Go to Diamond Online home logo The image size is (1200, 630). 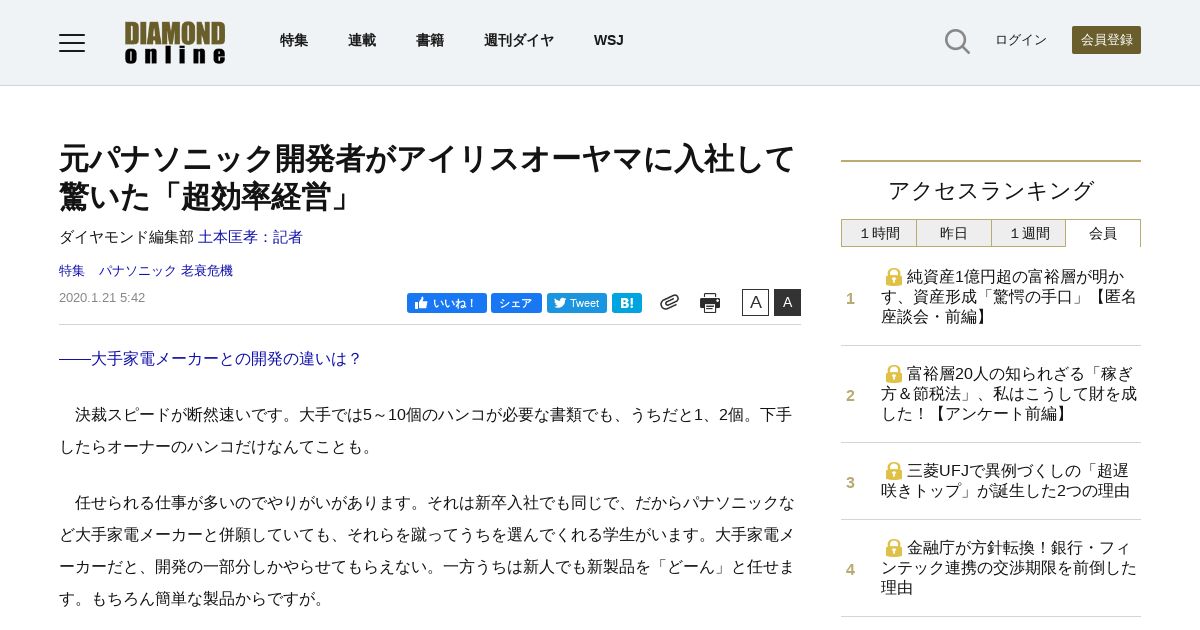pyautogui.click(x=175, y=42)
